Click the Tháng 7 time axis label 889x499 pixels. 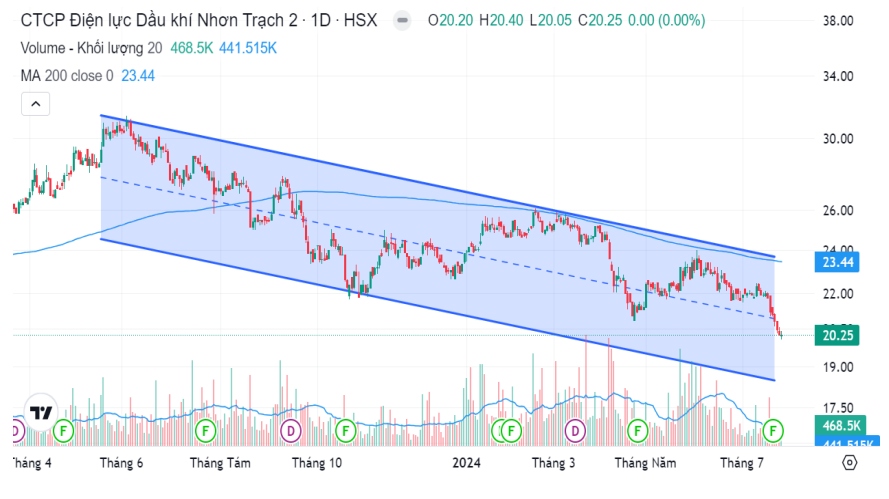click(x=742, y=463)
